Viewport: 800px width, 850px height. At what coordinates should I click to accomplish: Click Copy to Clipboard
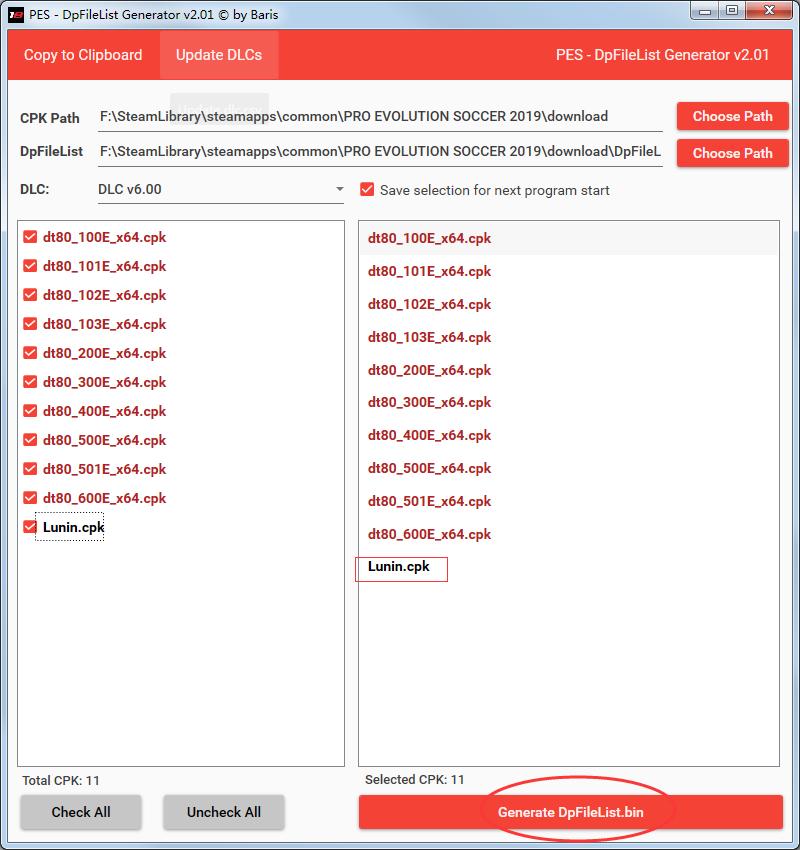click(x=83, y=55)
